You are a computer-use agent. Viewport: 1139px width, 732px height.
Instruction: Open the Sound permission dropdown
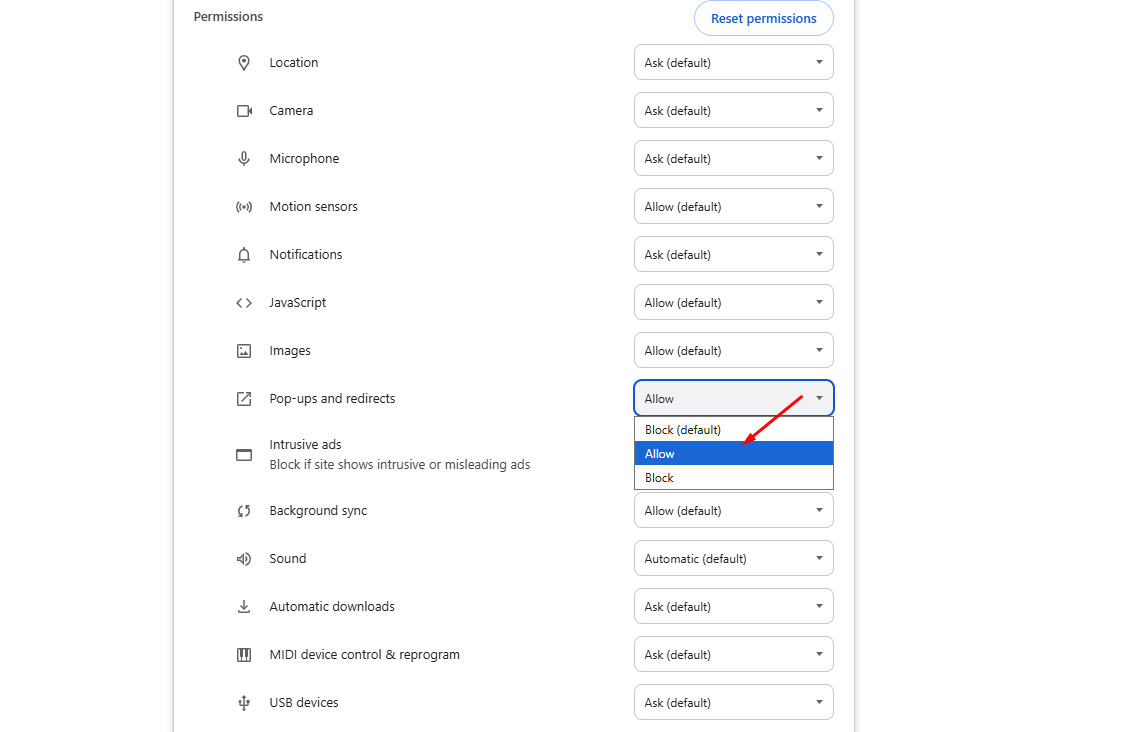coord(733,558)
